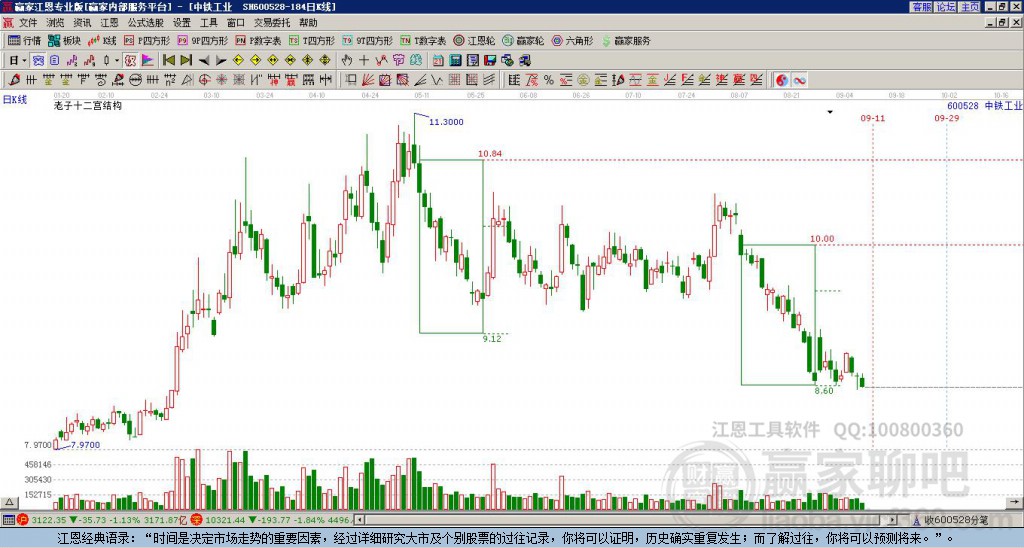This screenshot has width=1024, height=548.
Task: Click the infinity loop icon
Action: point(799,80)
